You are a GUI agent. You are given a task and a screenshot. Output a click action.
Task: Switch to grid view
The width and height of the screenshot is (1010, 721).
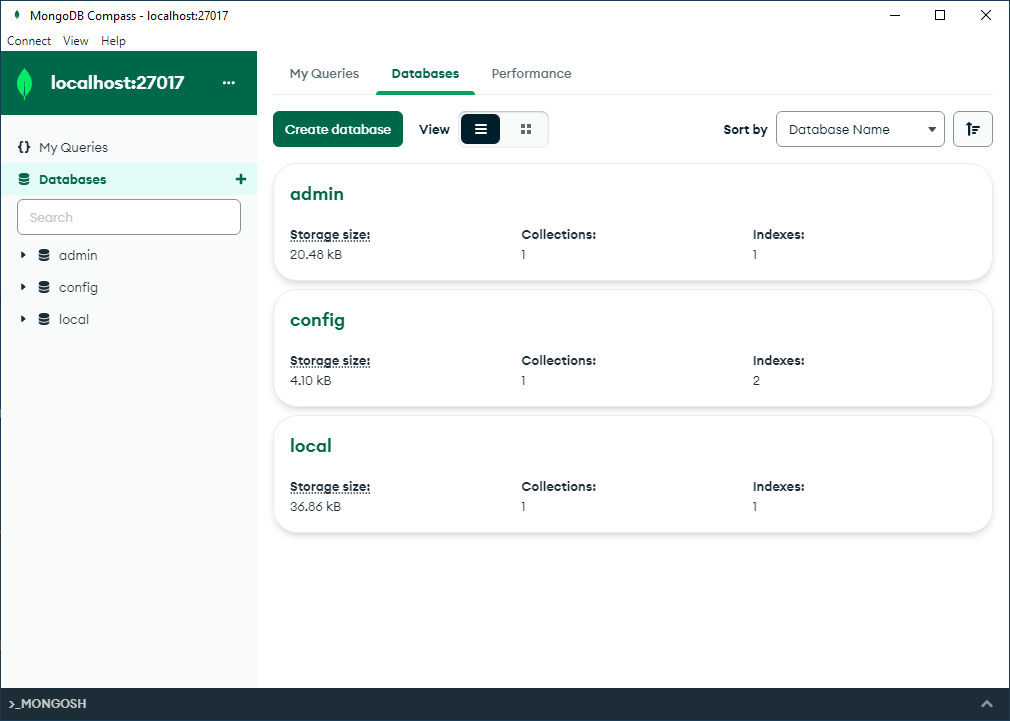click(x=526, y=129)
